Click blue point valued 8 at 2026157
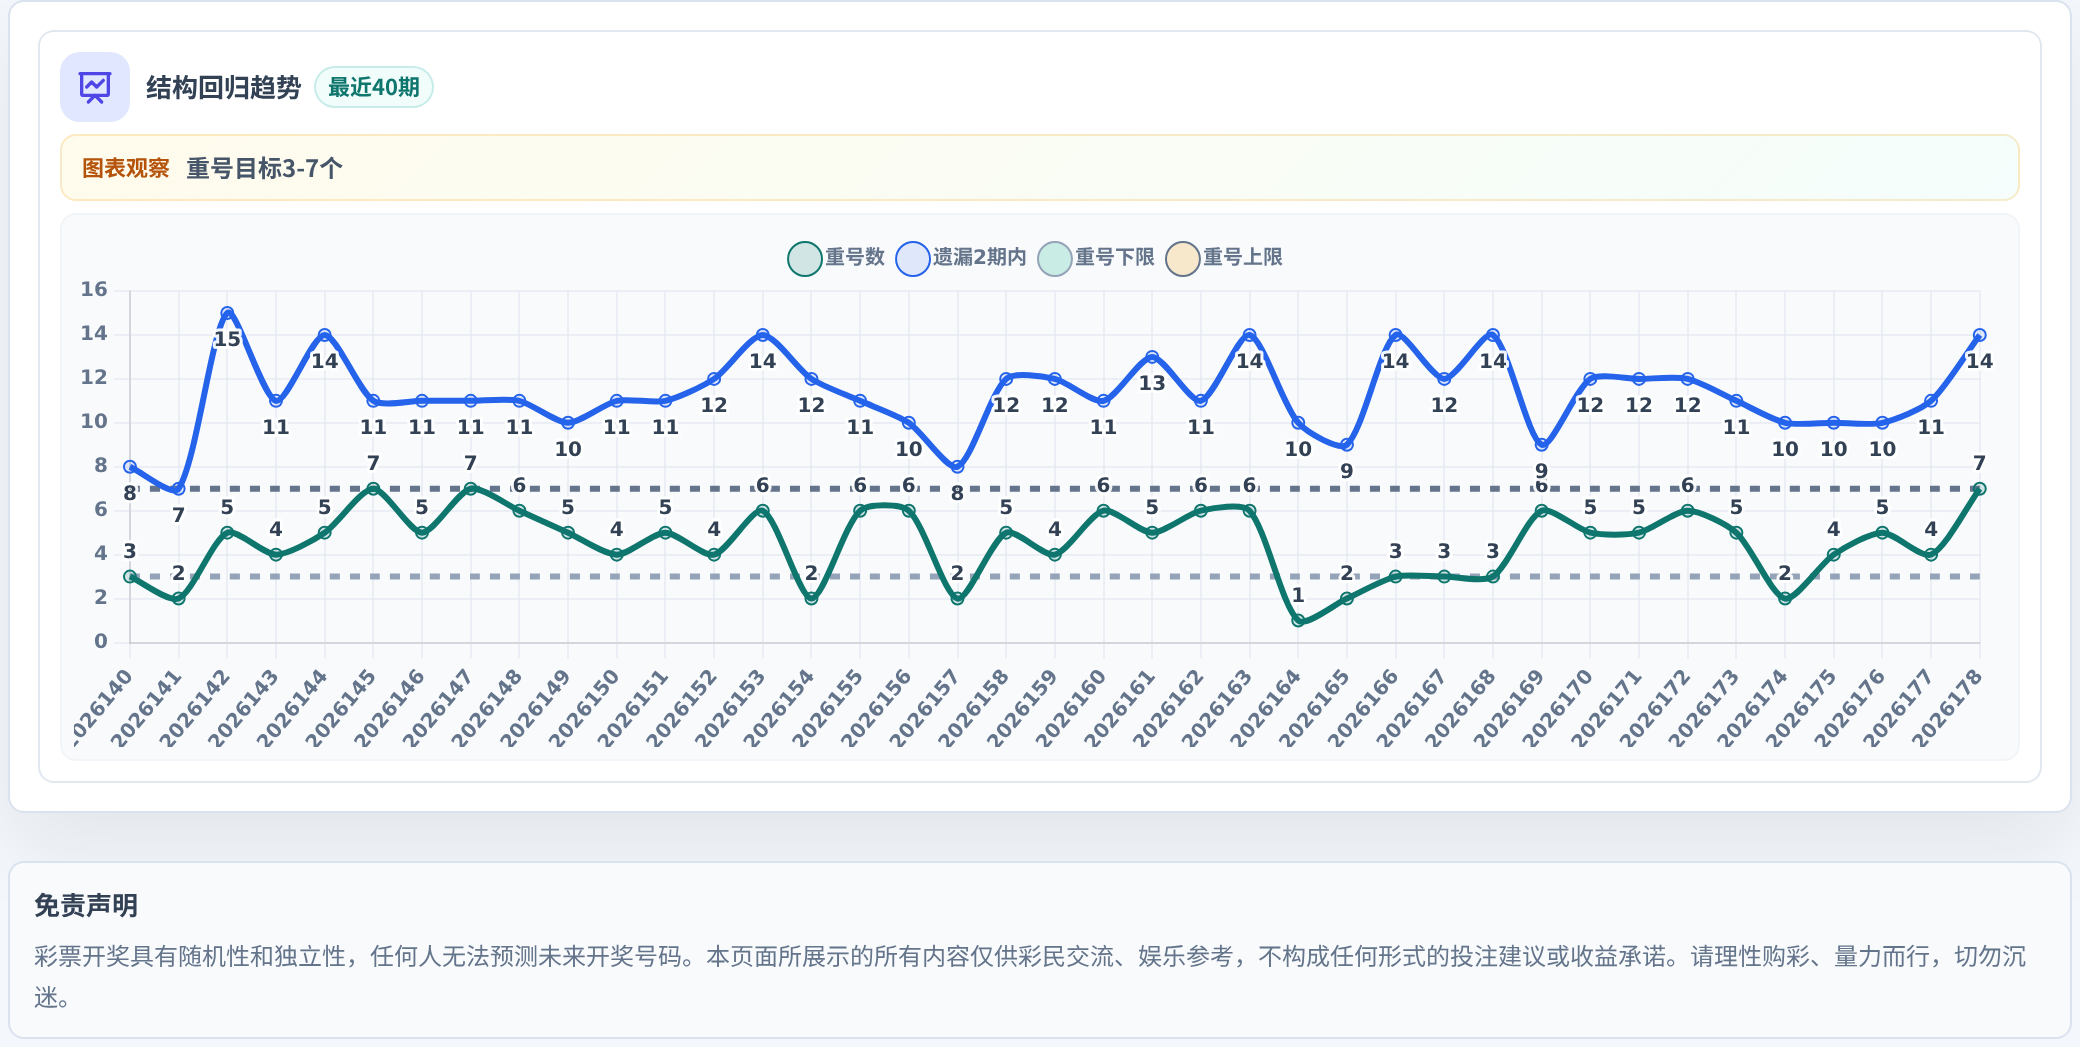Viewport: 2080px width, 1047px height. click(957, 467)
